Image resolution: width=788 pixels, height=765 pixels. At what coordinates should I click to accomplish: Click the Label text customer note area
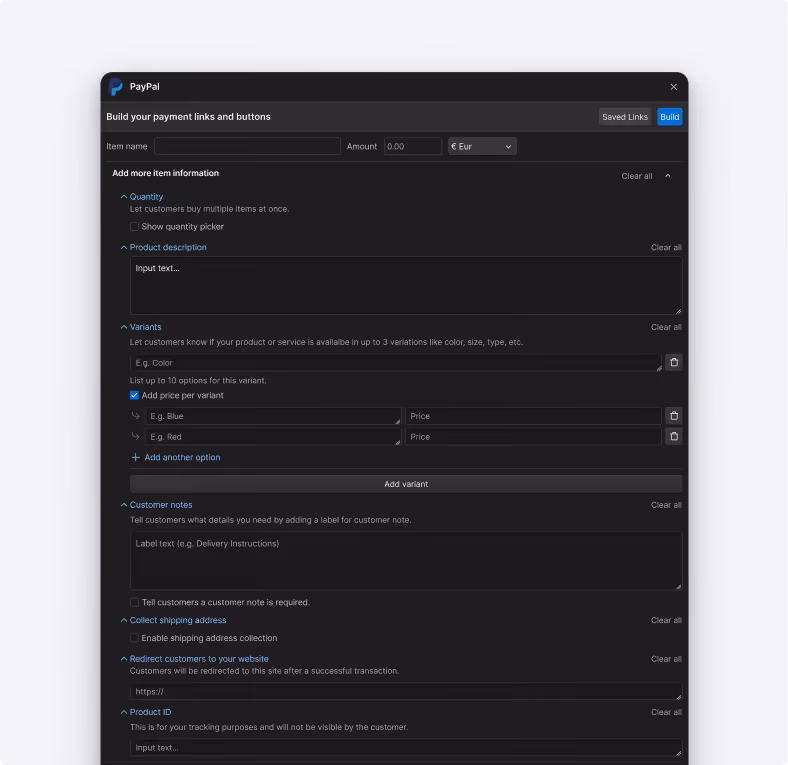pyautogui.click(x=406, y=561)
